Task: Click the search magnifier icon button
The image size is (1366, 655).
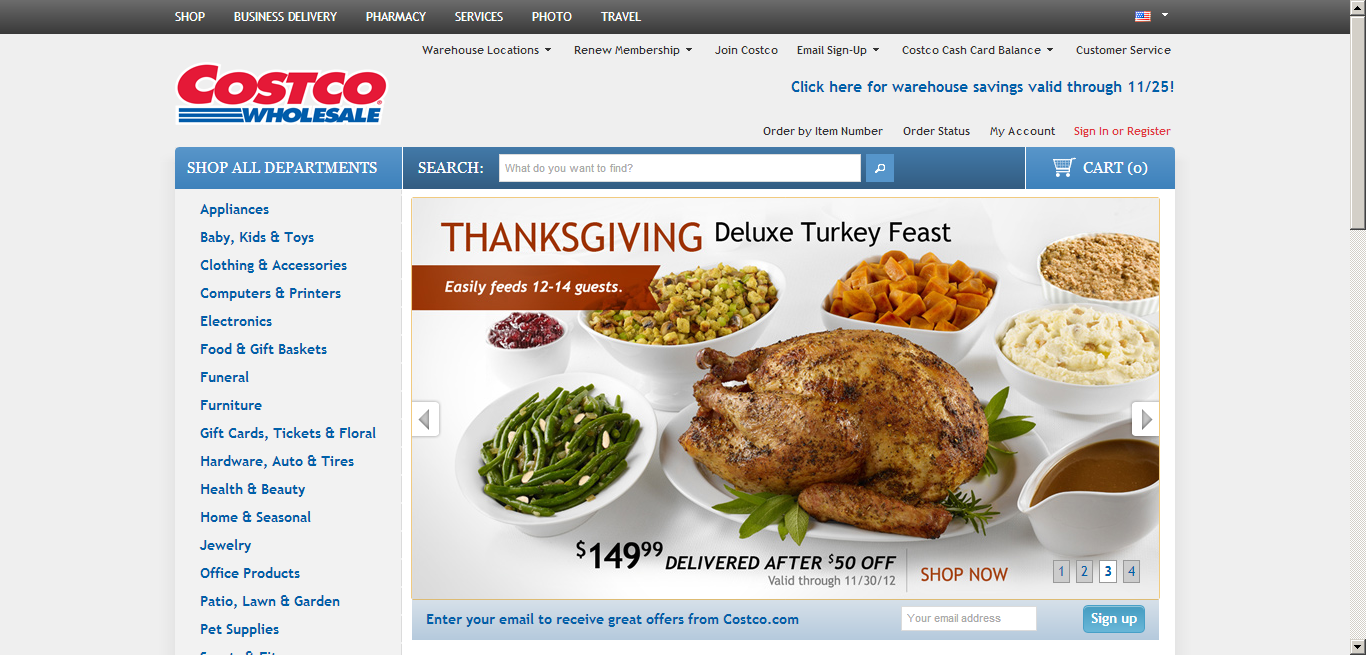Action: [x=880, y=168]
